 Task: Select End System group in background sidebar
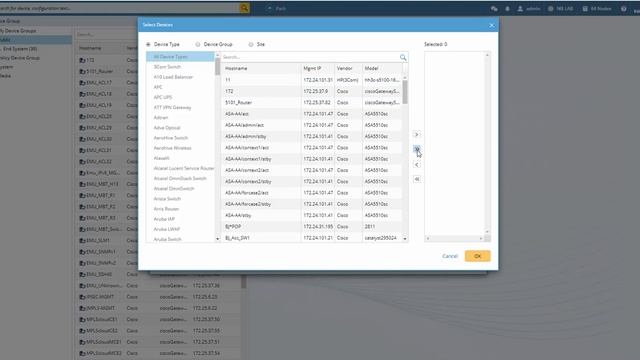20,49
